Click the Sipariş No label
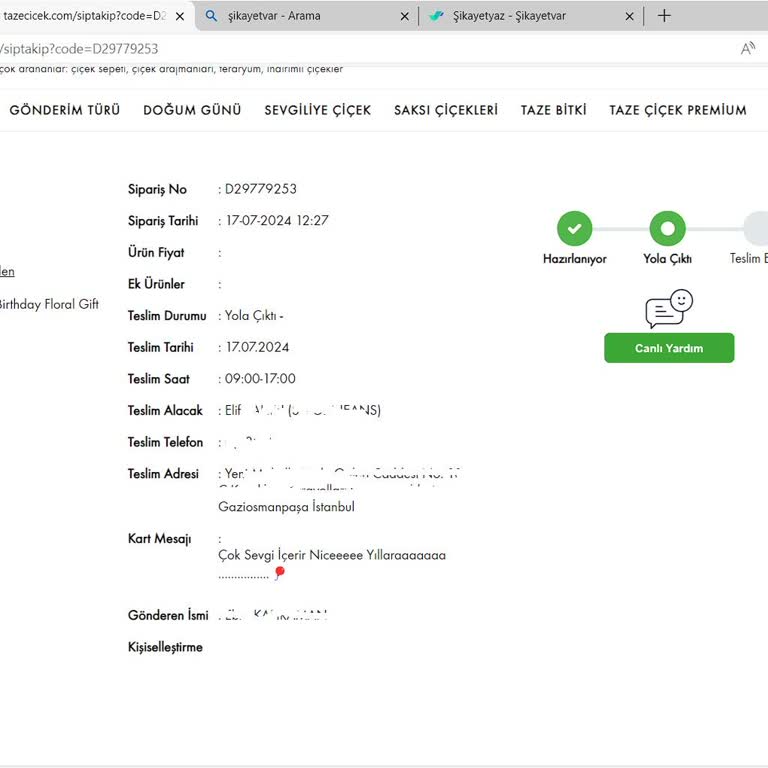This screenshot has width=768, height=768. pyautogui.click(x=157, y=189)
